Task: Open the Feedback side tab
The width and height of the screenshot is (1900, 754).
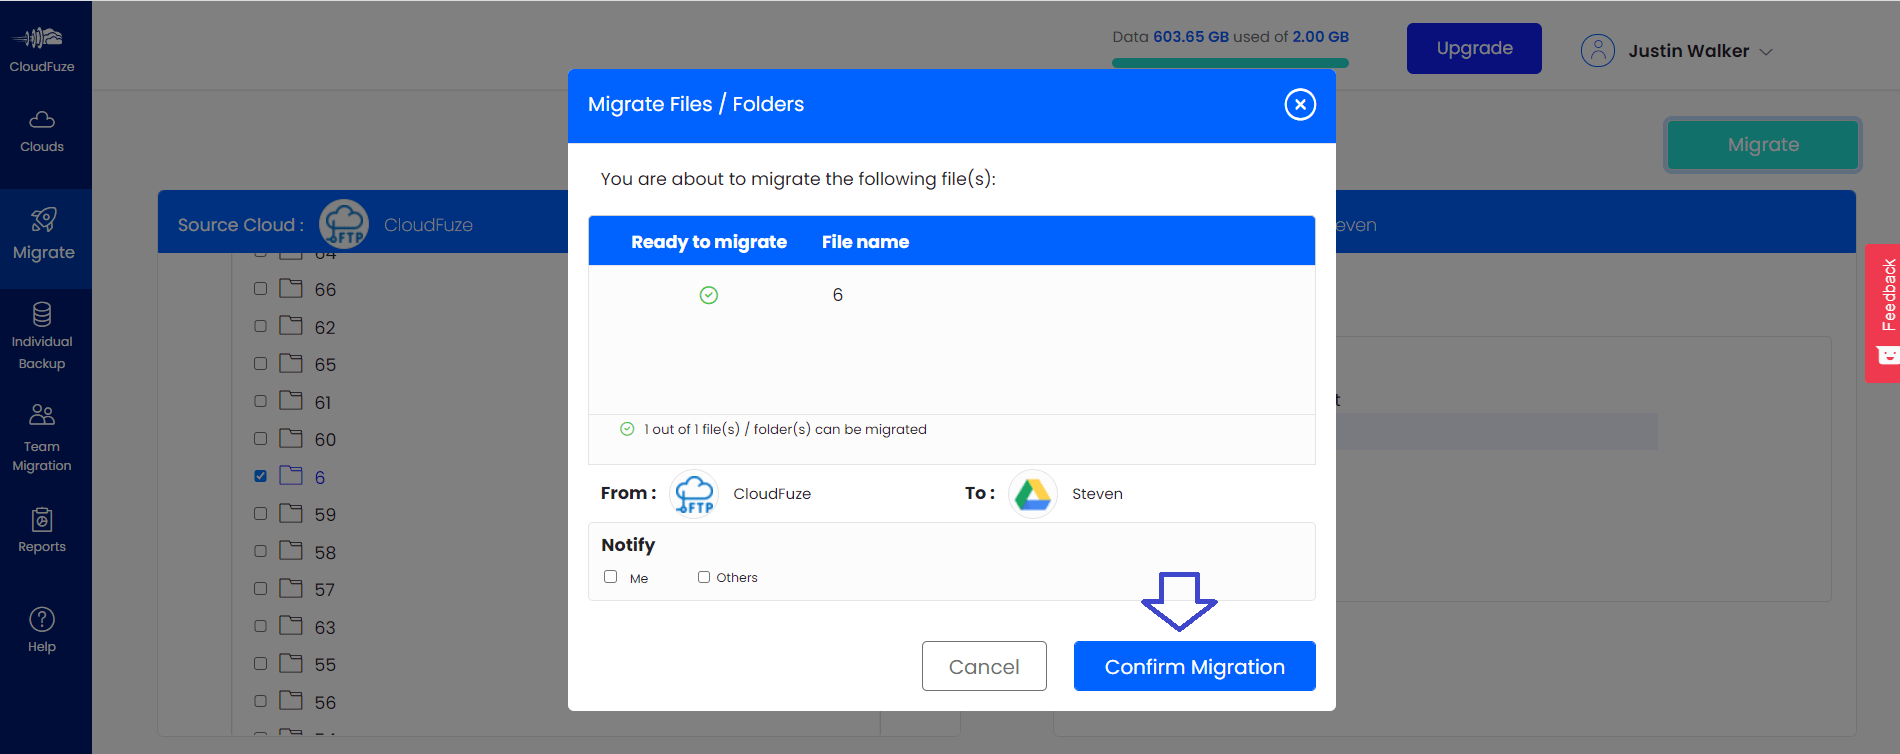Action: click(x=1885, y=312)
